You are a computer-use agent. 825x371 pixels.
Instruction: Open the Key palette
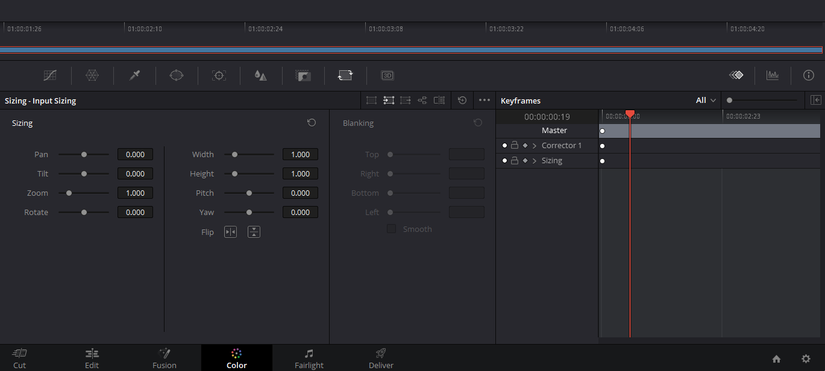pyautogui.click(x=303, y=76)
